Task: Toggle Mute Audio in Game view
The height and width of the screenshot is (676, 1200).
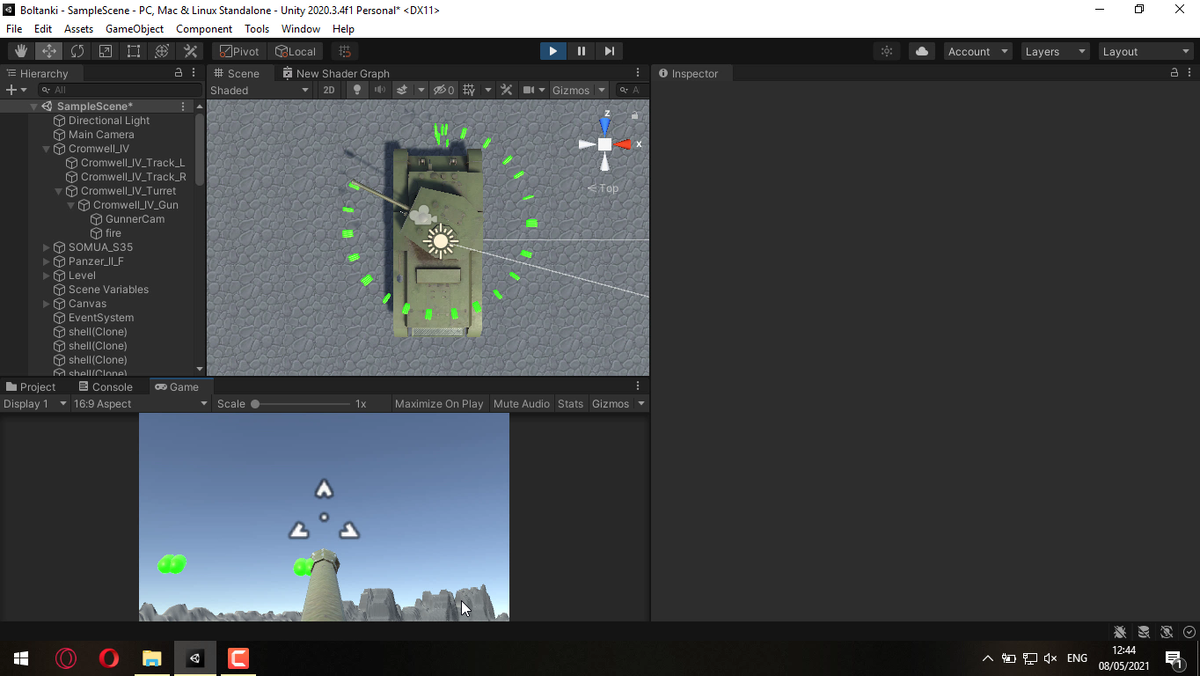Action: (522, 404)
